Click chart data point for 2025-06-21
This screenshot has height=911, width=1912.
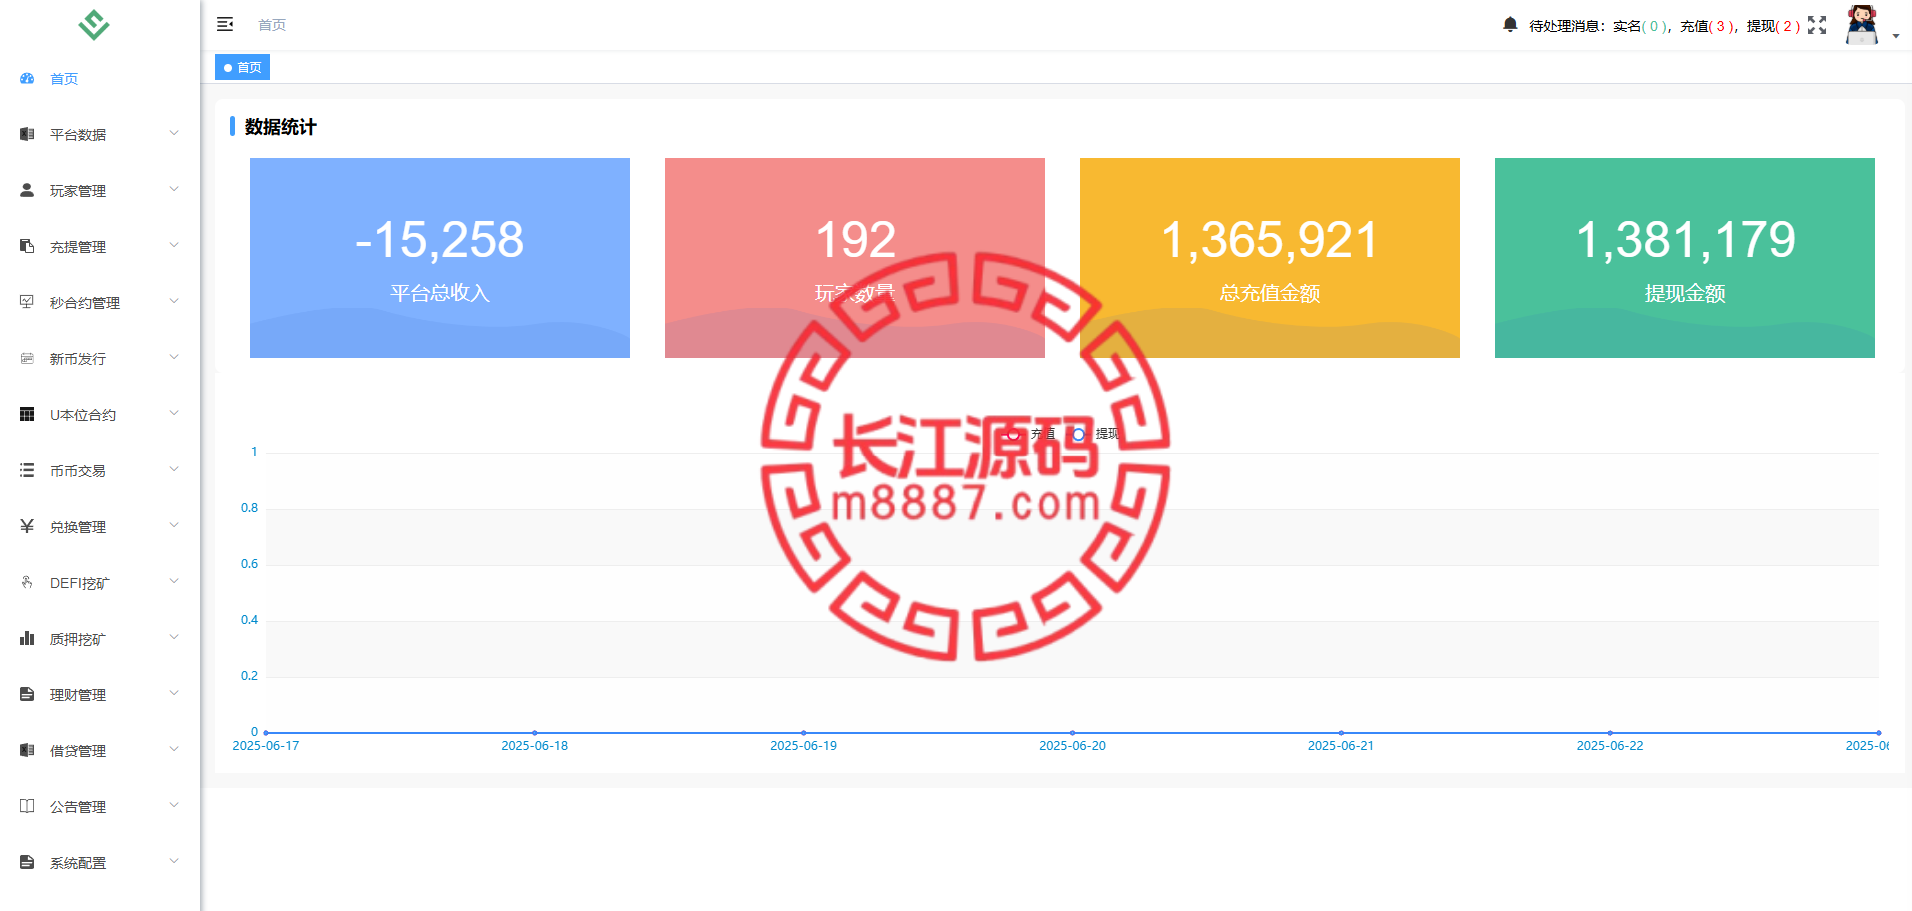pos(1341,733)
